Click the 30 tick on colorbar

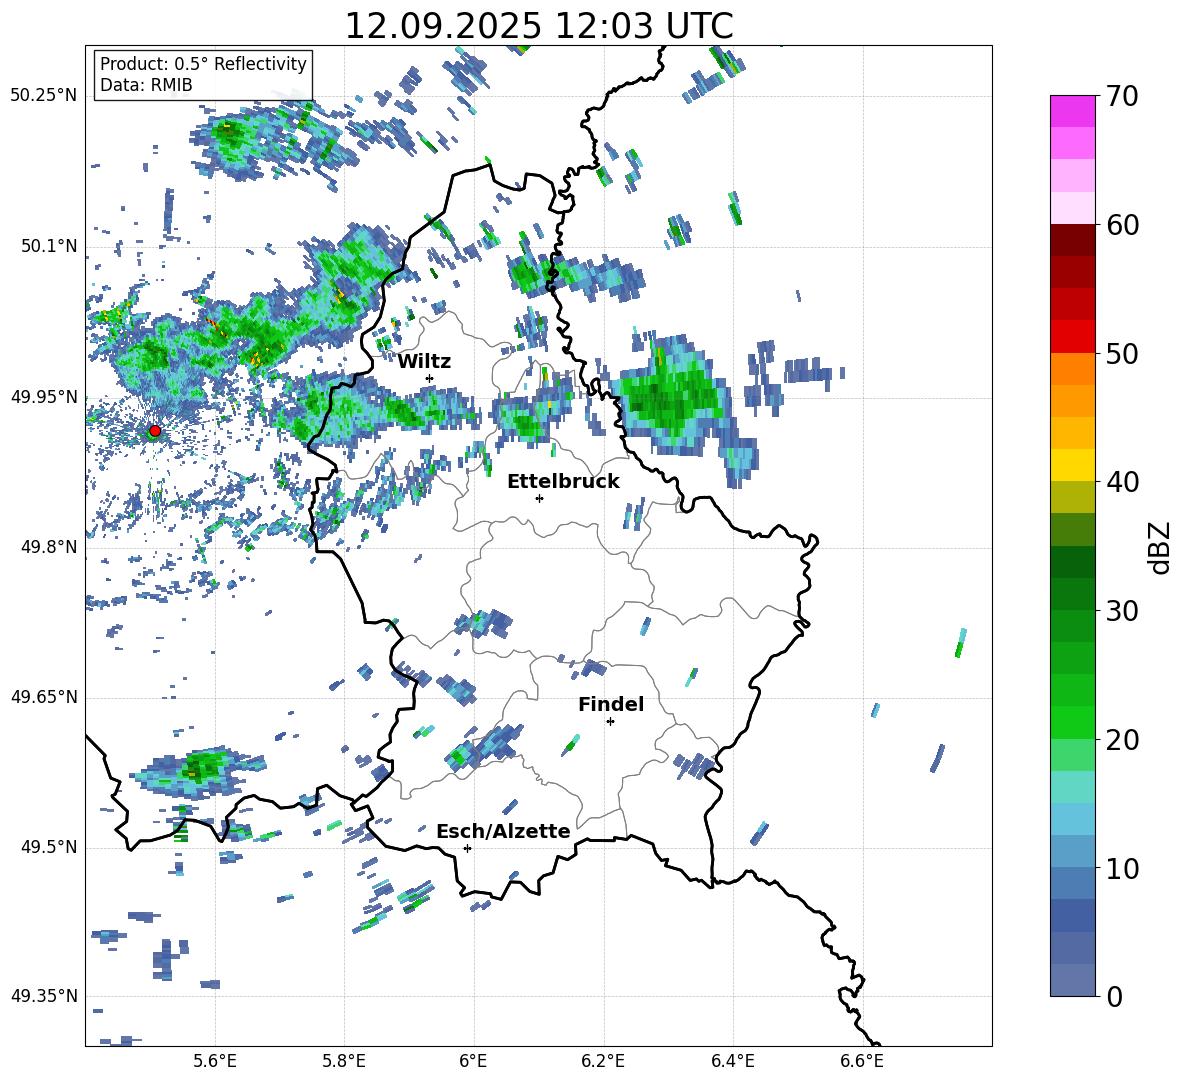click(1121, 611)
